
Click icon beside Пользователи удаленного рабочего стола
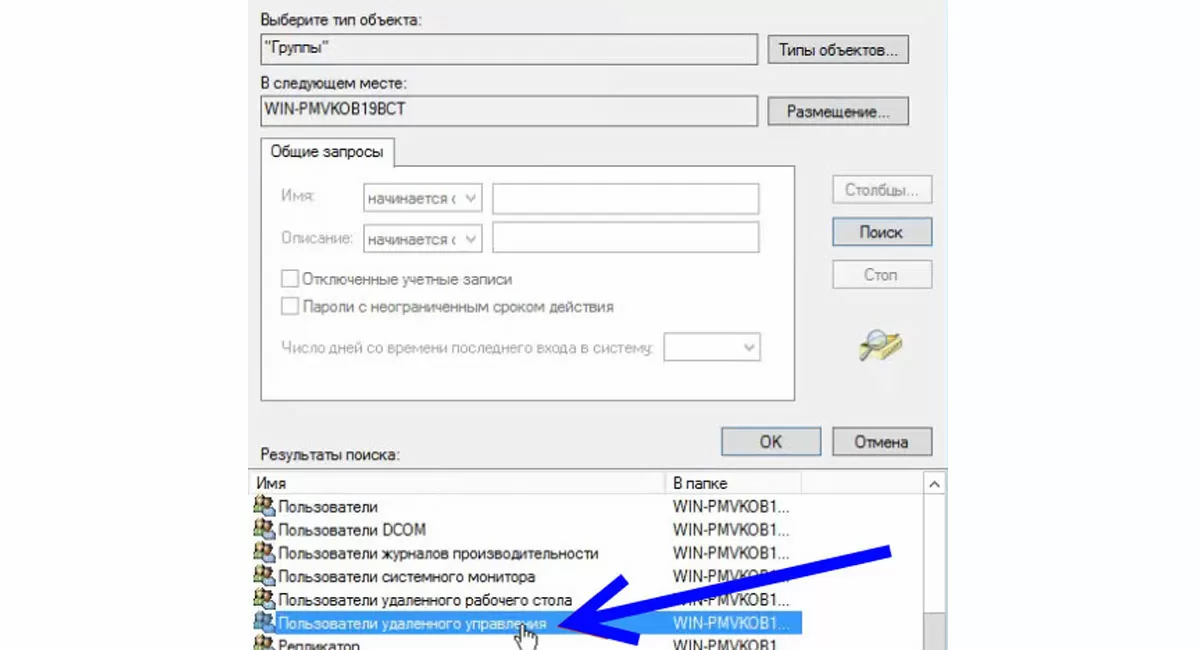[x=264, y=600]
